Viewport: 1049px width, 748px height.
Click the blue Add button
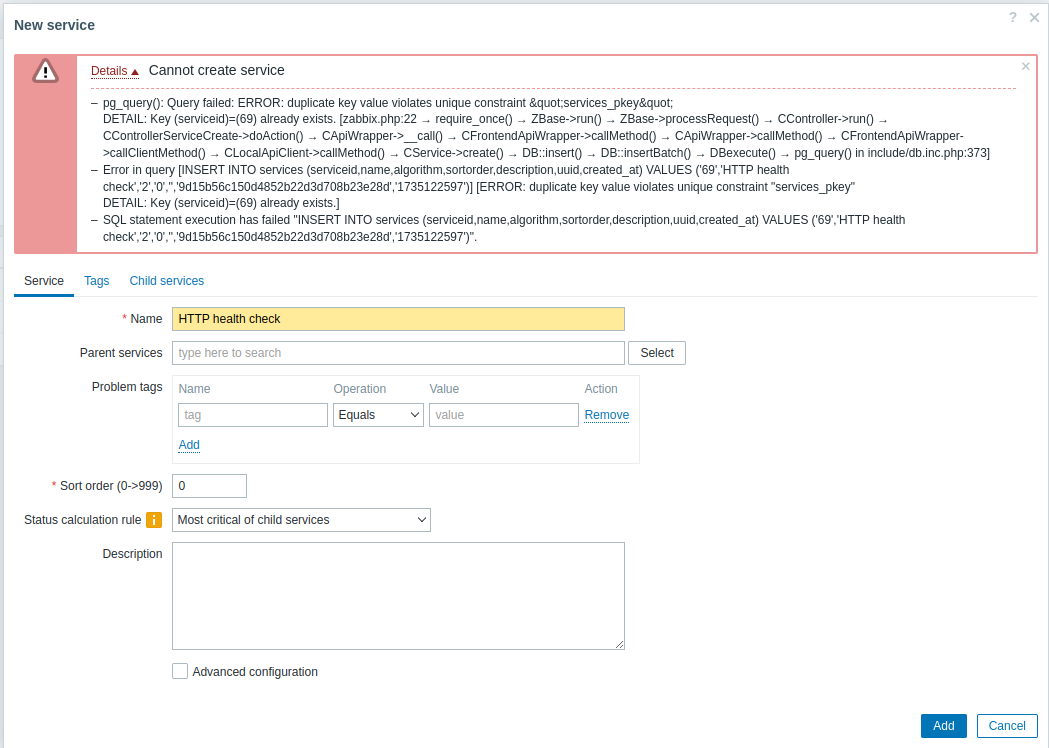[x=943, y=726]
